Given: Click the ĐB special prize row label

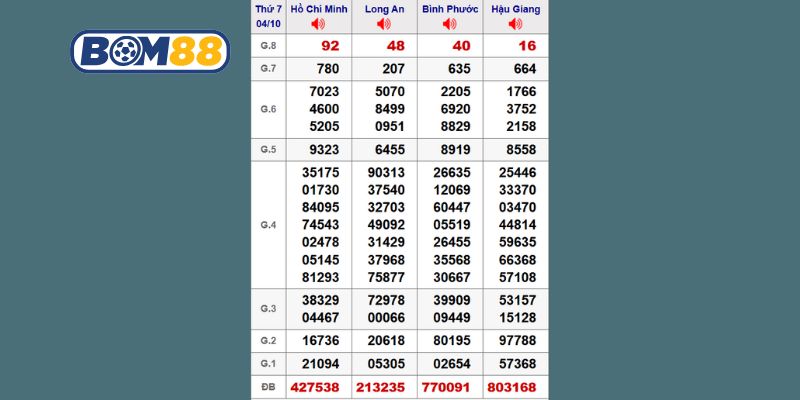Looking at the screenshot, I should pos(268,386).
